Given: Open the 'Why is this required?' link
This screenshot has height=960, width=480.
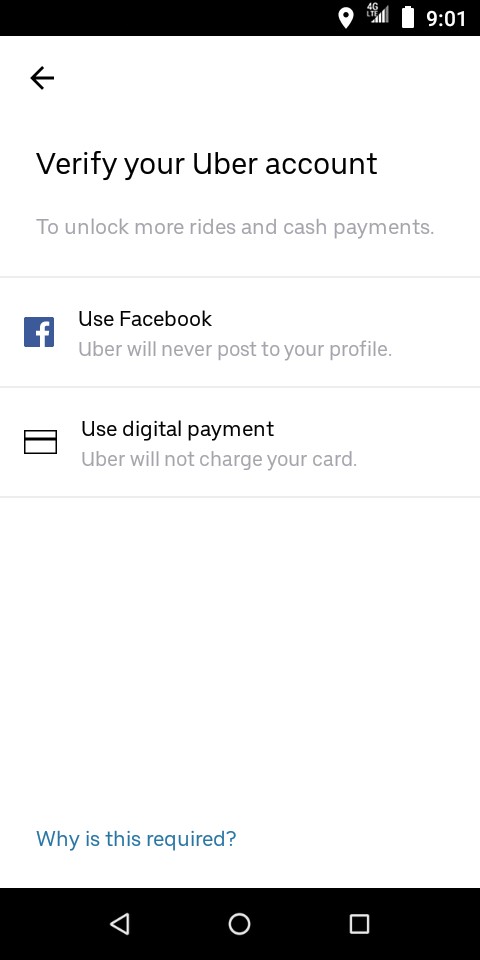Looking at the screenshot, I should (136, 839).
